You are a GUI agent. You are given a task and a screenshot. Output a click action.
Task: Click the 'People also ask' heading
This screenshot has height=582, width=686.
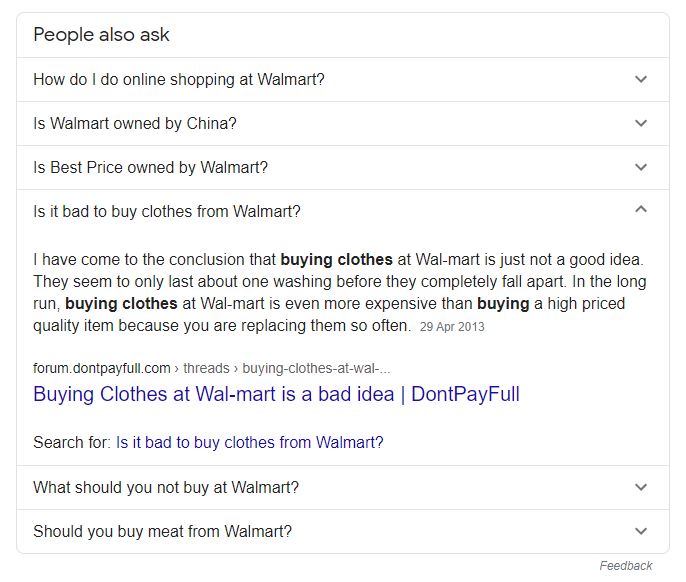tap(101, 35)
